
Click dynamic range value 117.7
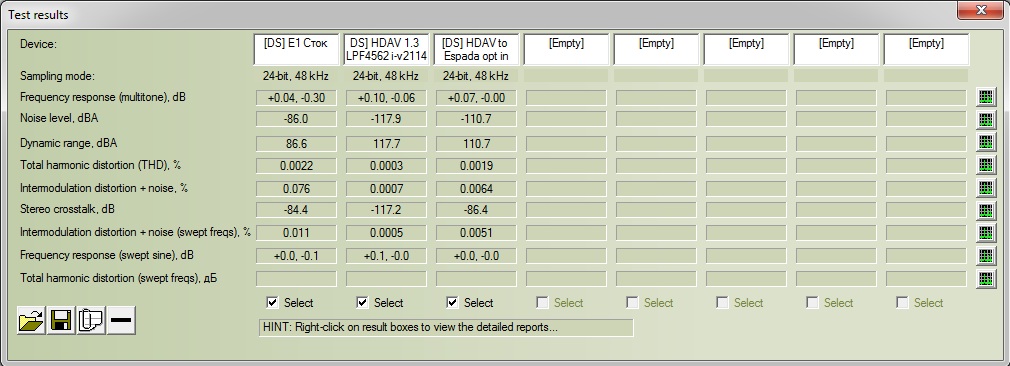(x=386, y=144)
